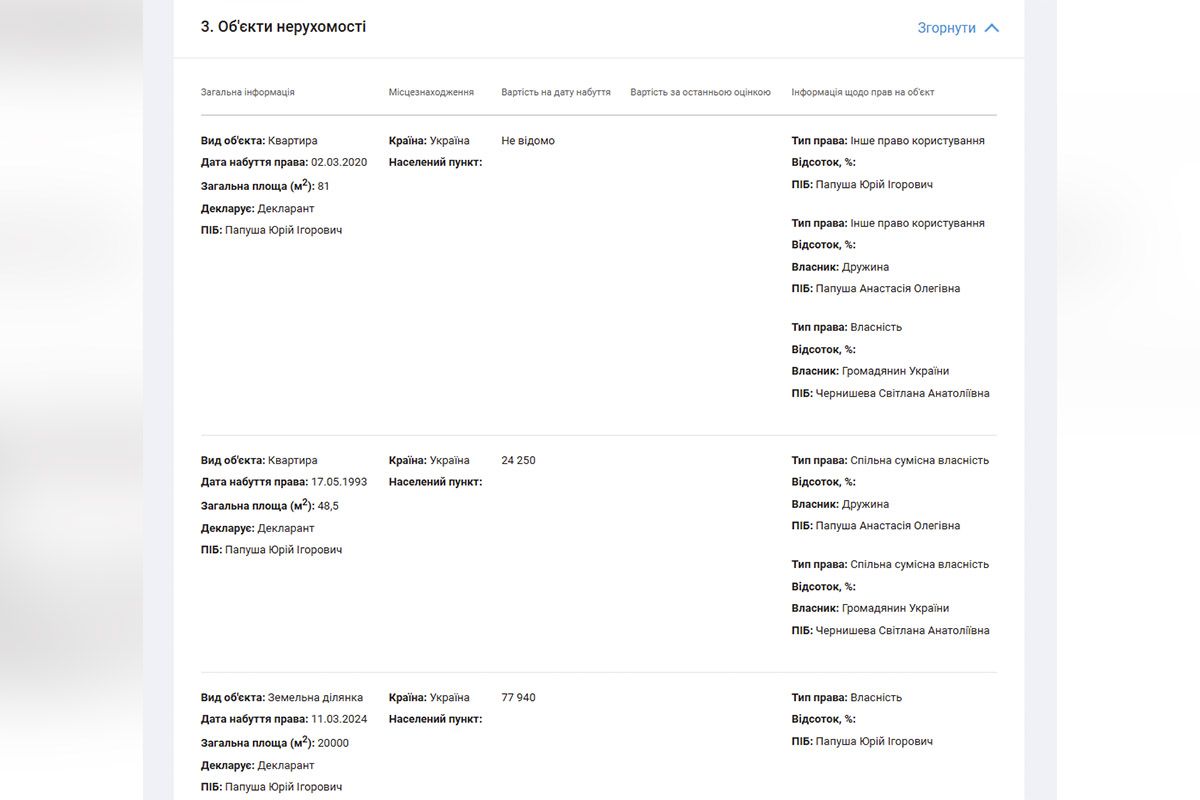
Task: Click the acquisition date 02.03.2020
Action: pyautogui.click(x=339, y=162)
